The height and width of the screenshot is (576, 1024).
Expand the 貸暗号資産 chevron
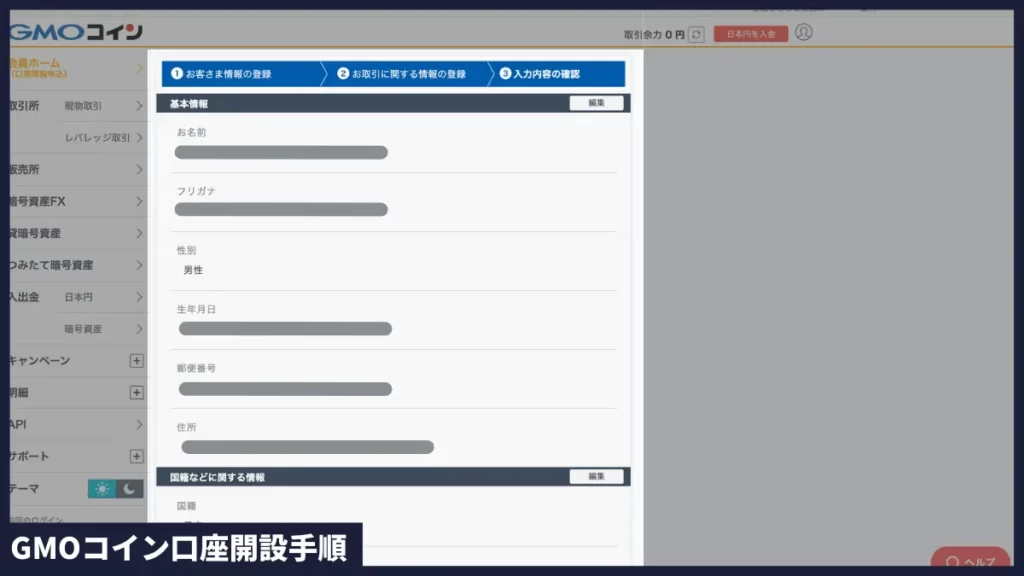[x=139, y=233]
